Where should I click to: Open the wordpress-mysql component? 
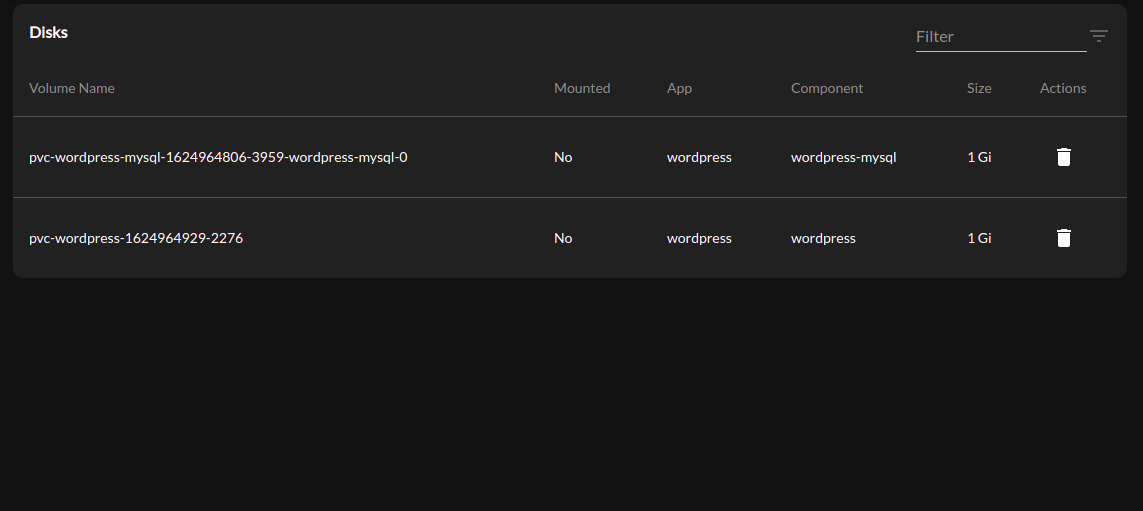point(843,157)
